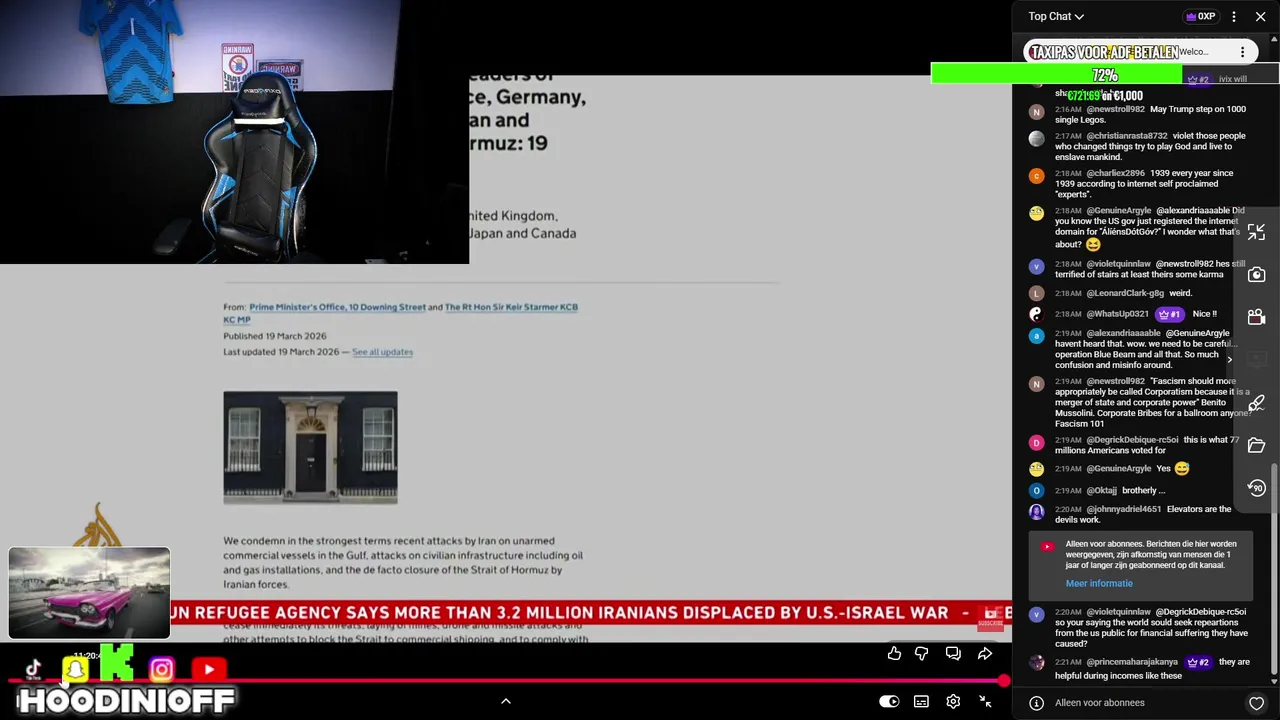This screenshot has width=1280, height=720.
Task: Open the folder icon in side toolbar
Action: [1257, 445]
